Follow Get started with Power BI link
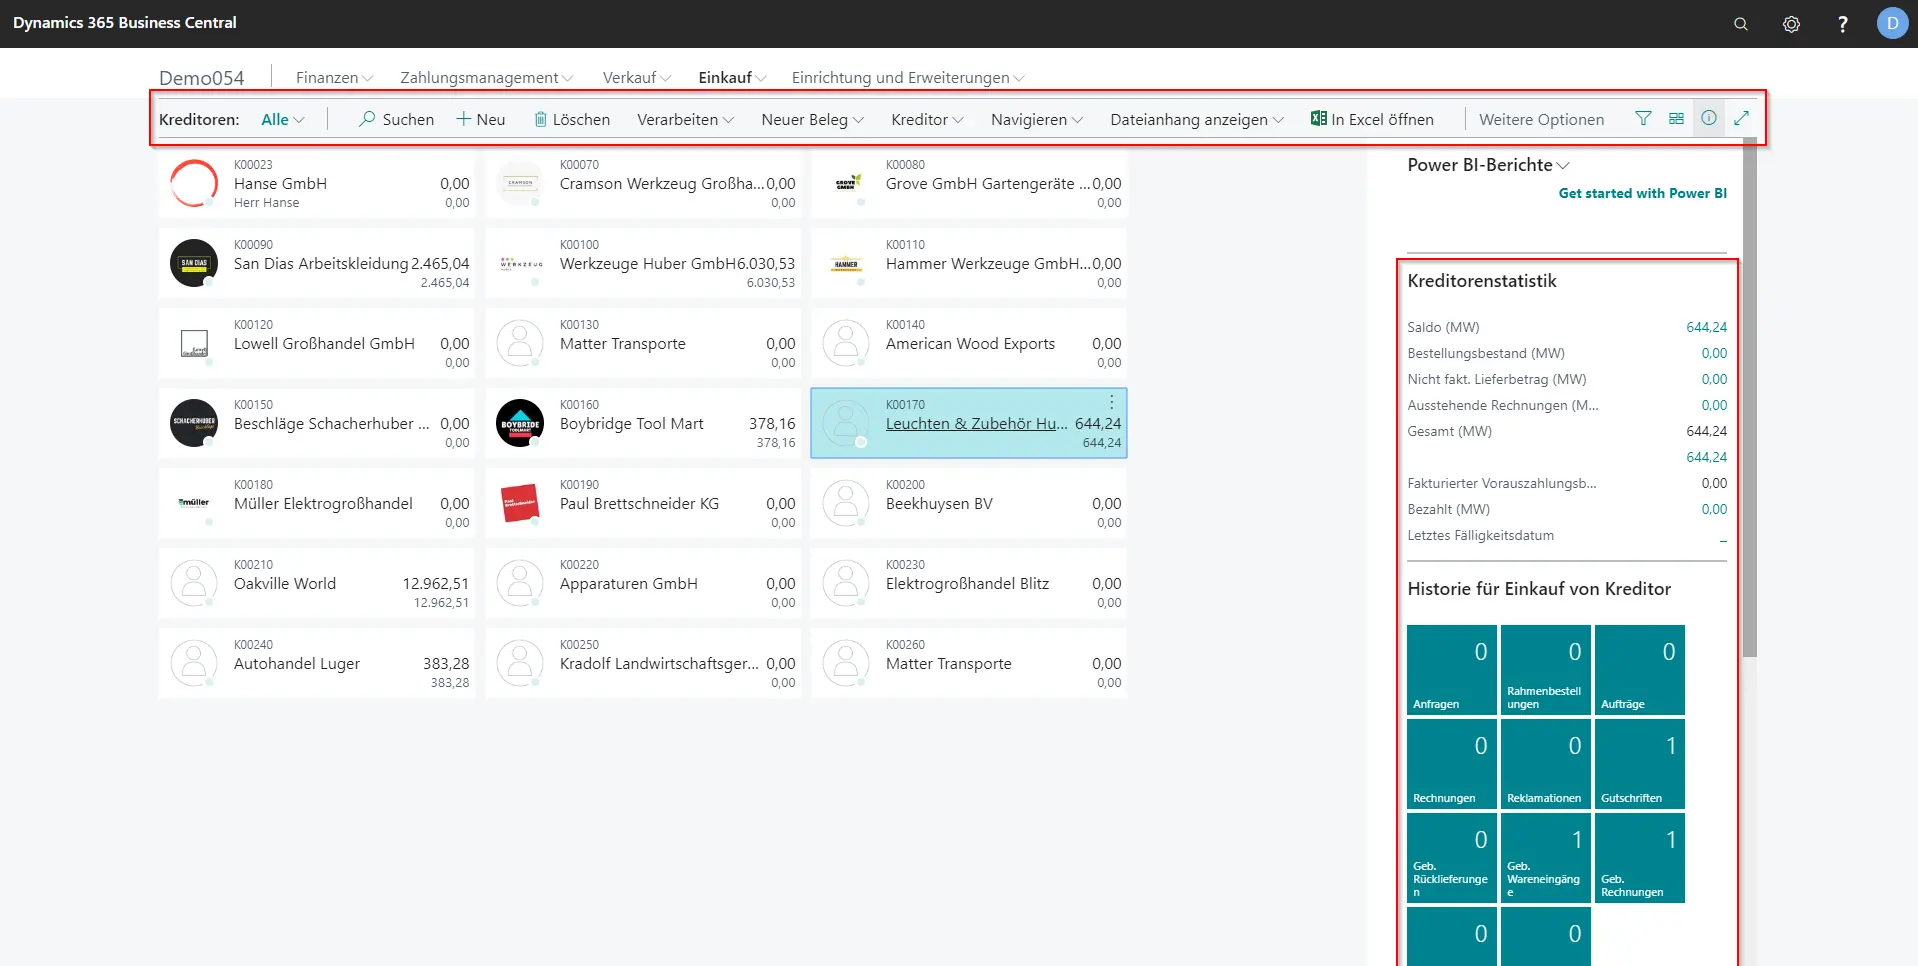Screen dimensions: 1918x966 coord(1642,193)
